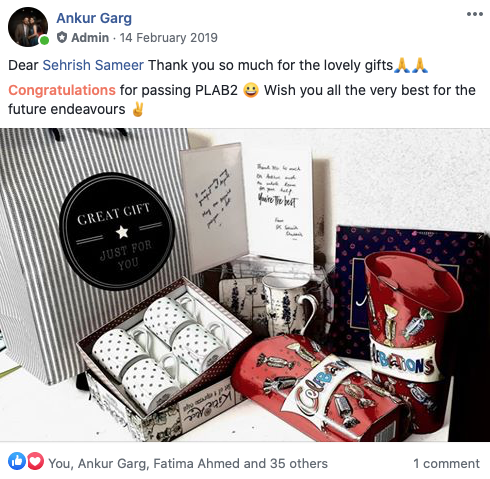View the 1 comment link
490x479 pixels.
(x=446, y=463)
